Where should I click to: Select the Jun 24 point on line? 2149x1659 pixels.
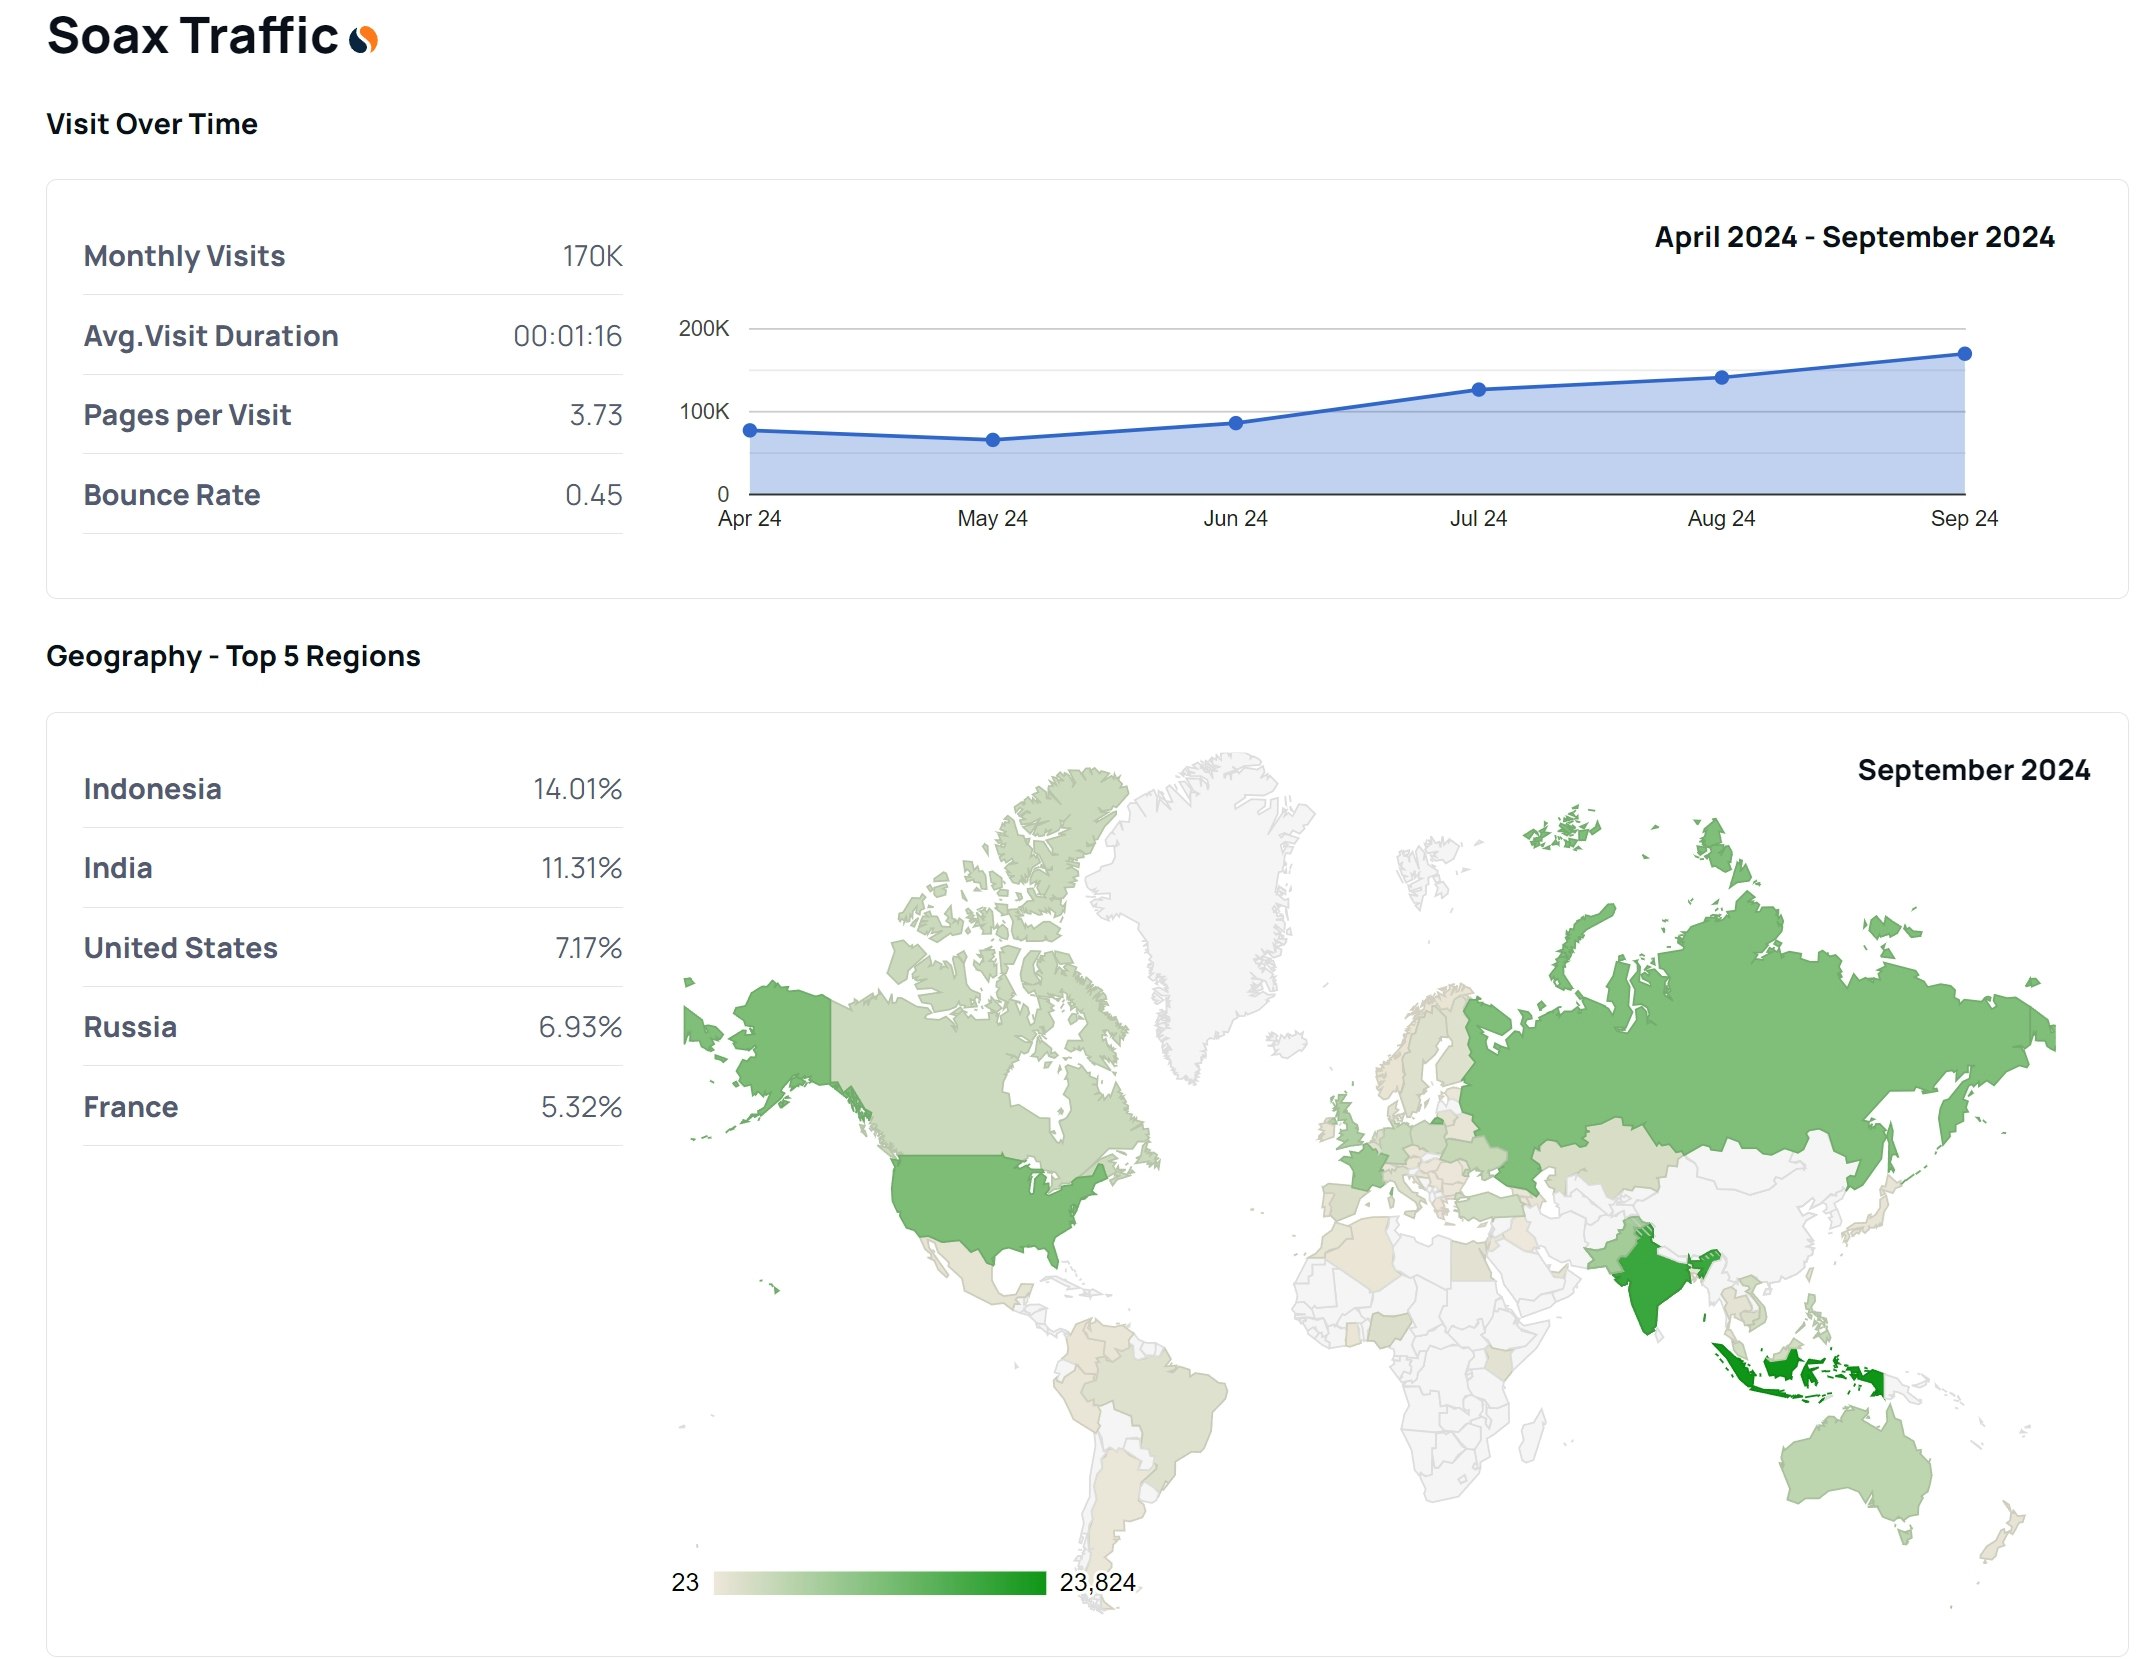pyautogui.click(x=1236, y=423)
